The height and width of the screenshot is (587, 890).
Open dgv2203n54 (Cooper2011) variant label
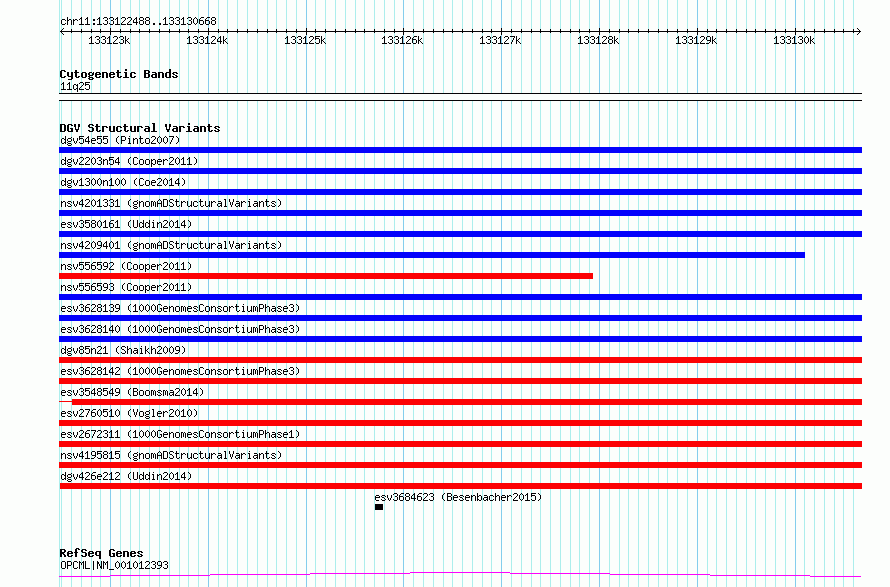click(129, 161)
